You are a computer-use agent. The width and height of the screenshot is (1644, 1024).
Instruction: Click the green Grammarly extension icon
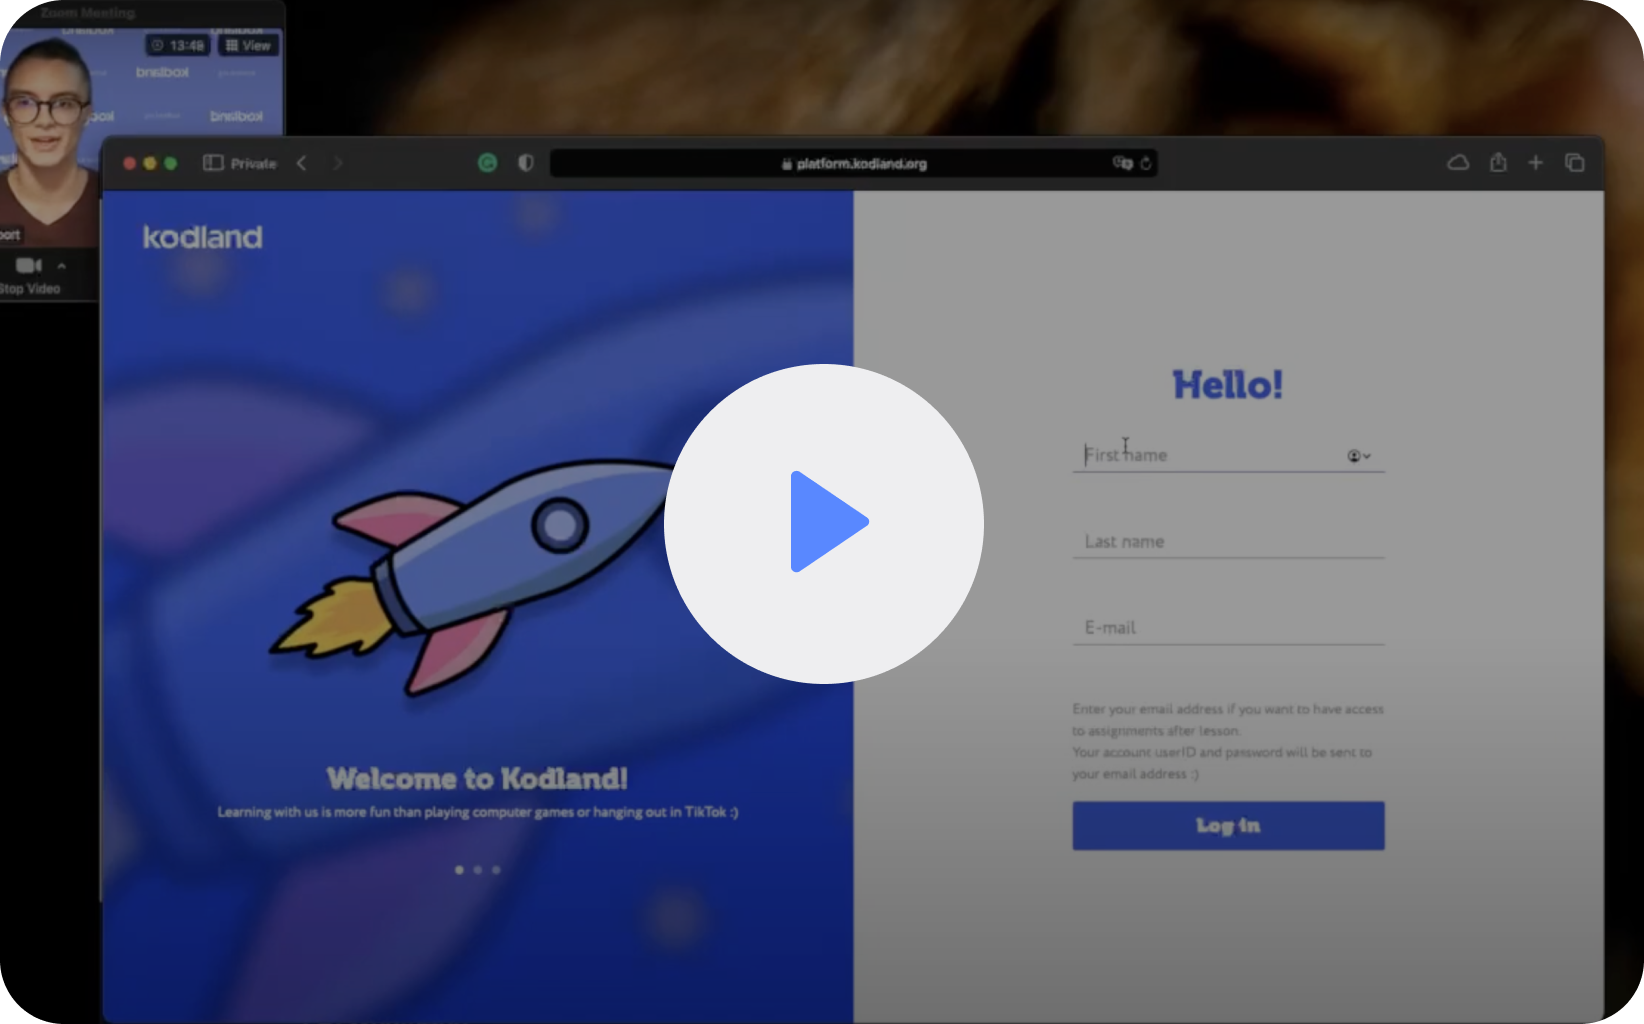[x=488, y=163]
